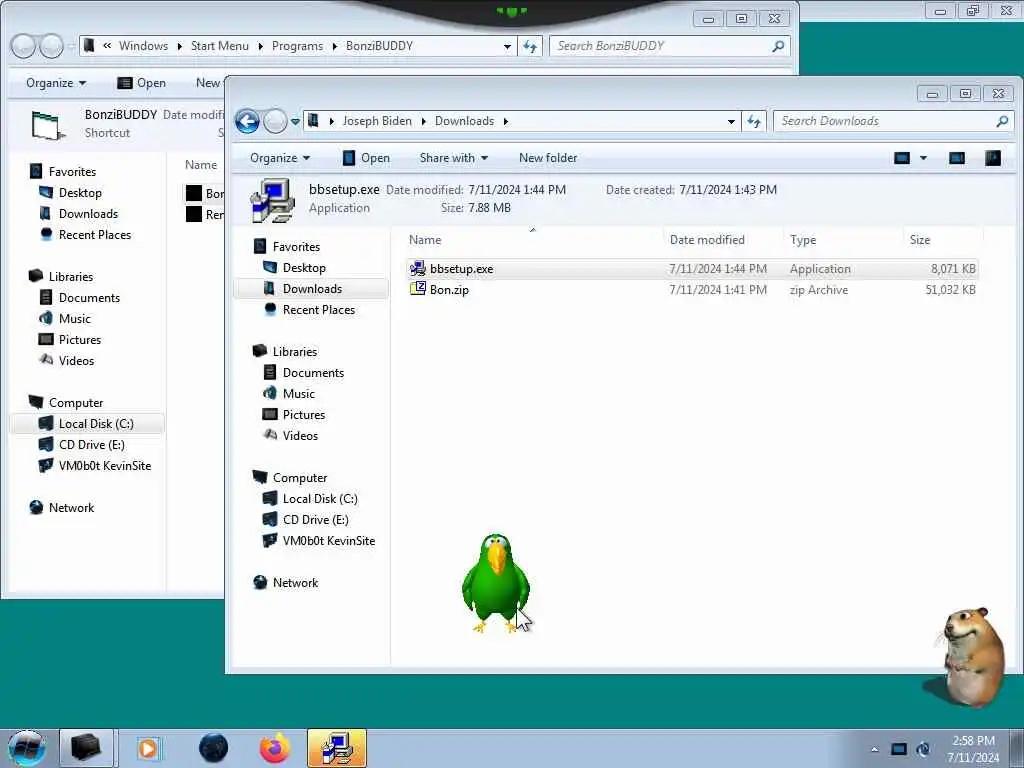Viewport: 1024px width, 768px height.
Task: Click Network in Downloads window sidebar
Action: [x=295, y=583]
